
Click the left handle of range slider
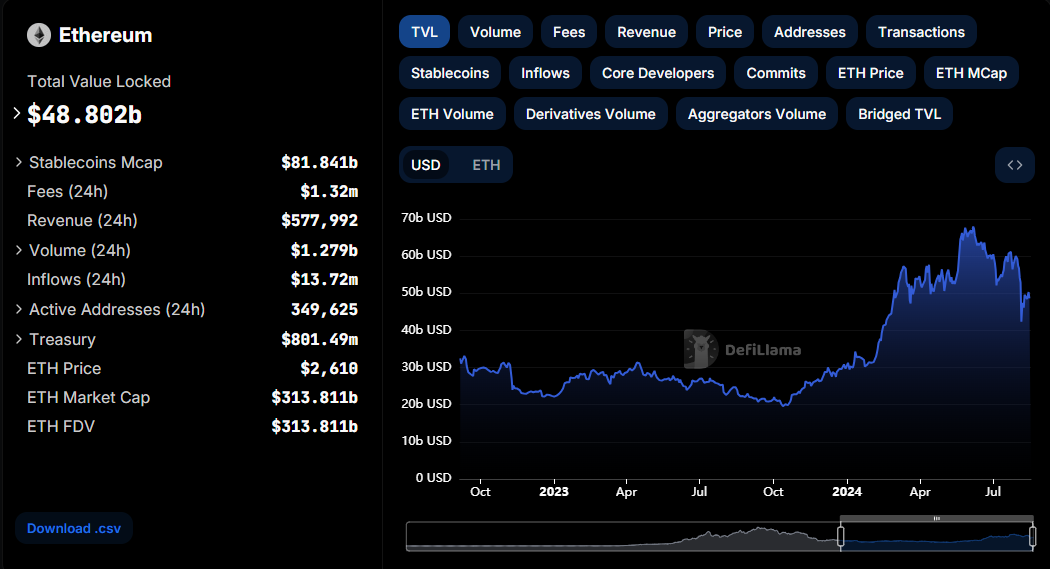[x=840, y=536]
